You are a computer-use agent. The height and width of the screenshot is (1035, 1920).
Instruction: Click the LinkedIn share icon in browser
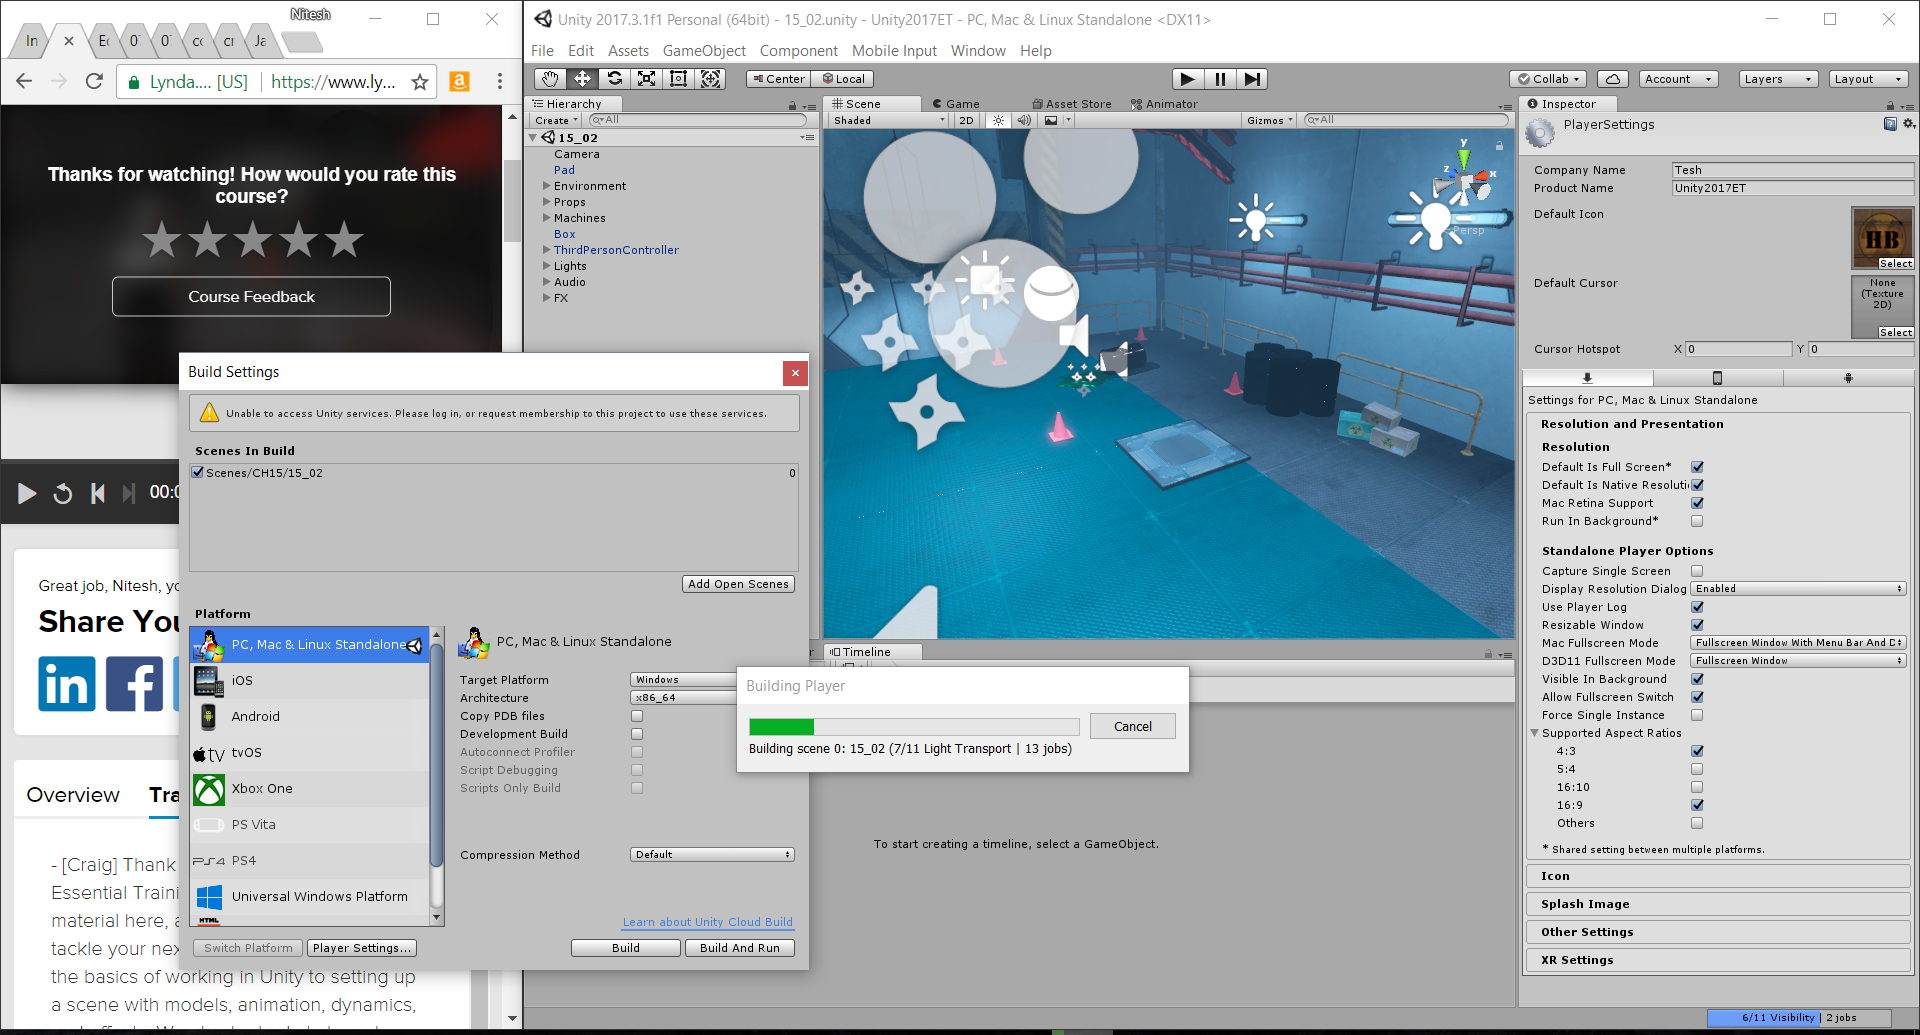[x=67, y=684]
